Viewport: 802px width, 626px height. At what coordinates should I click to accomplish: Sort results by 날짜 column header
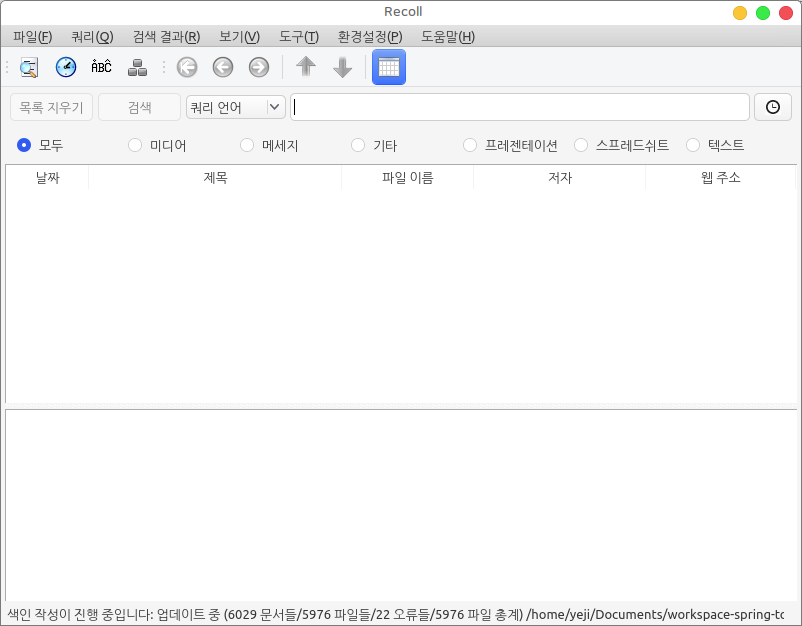[x=47, y=177]
